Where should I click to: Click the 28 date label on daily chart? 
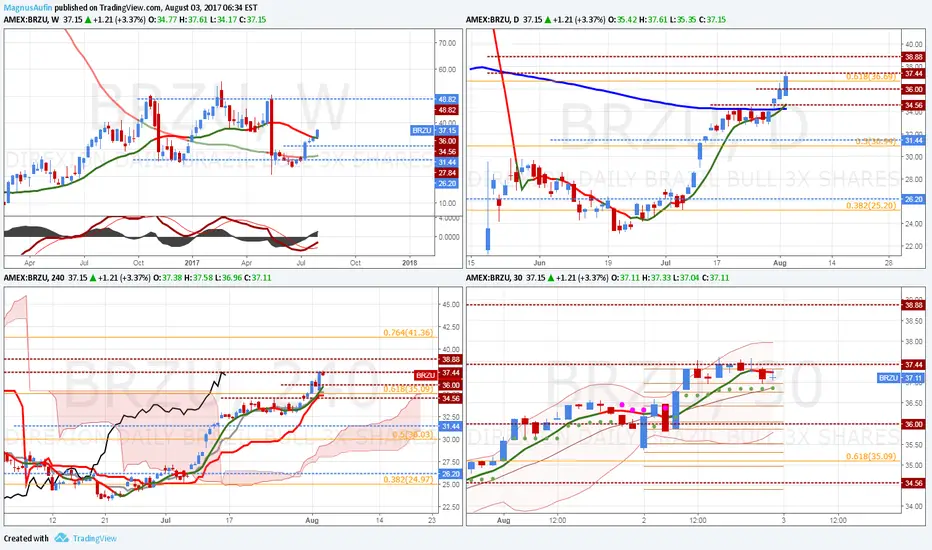pyautogui.click(x=889, y=262)
